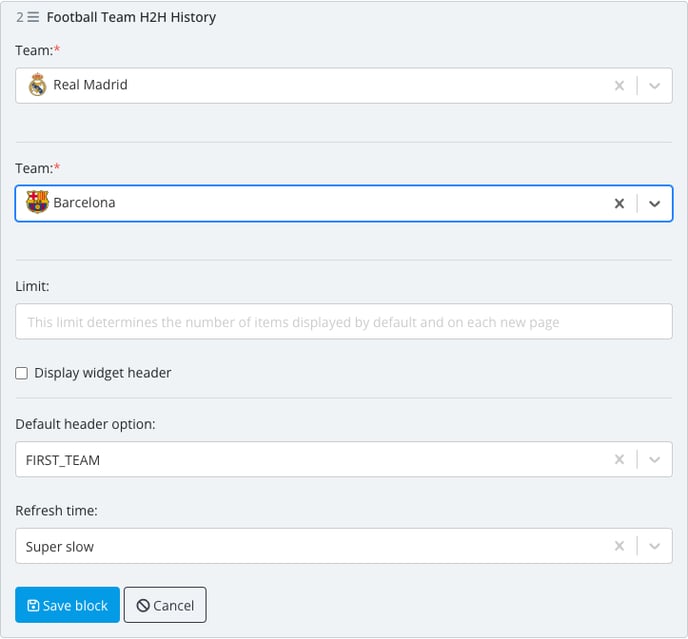
Task: Click the Real Madrid crest icon
Action: [37, 85]
